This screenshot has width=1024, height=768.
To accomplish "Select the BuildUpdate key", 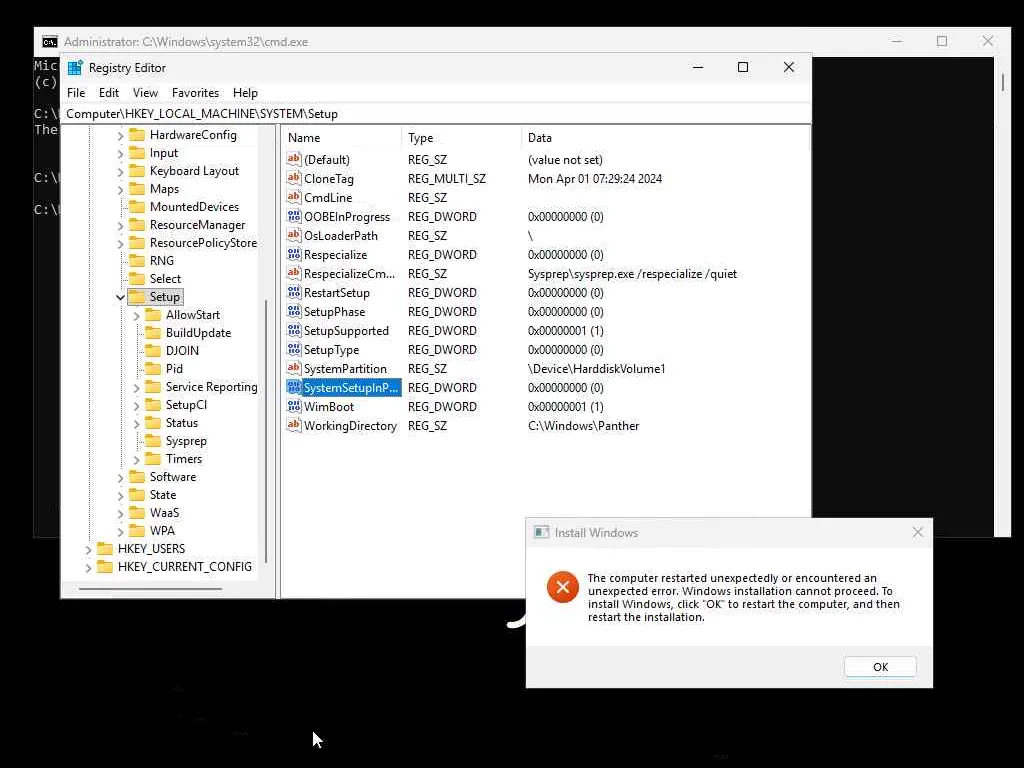I will click(x=198, y=333).
